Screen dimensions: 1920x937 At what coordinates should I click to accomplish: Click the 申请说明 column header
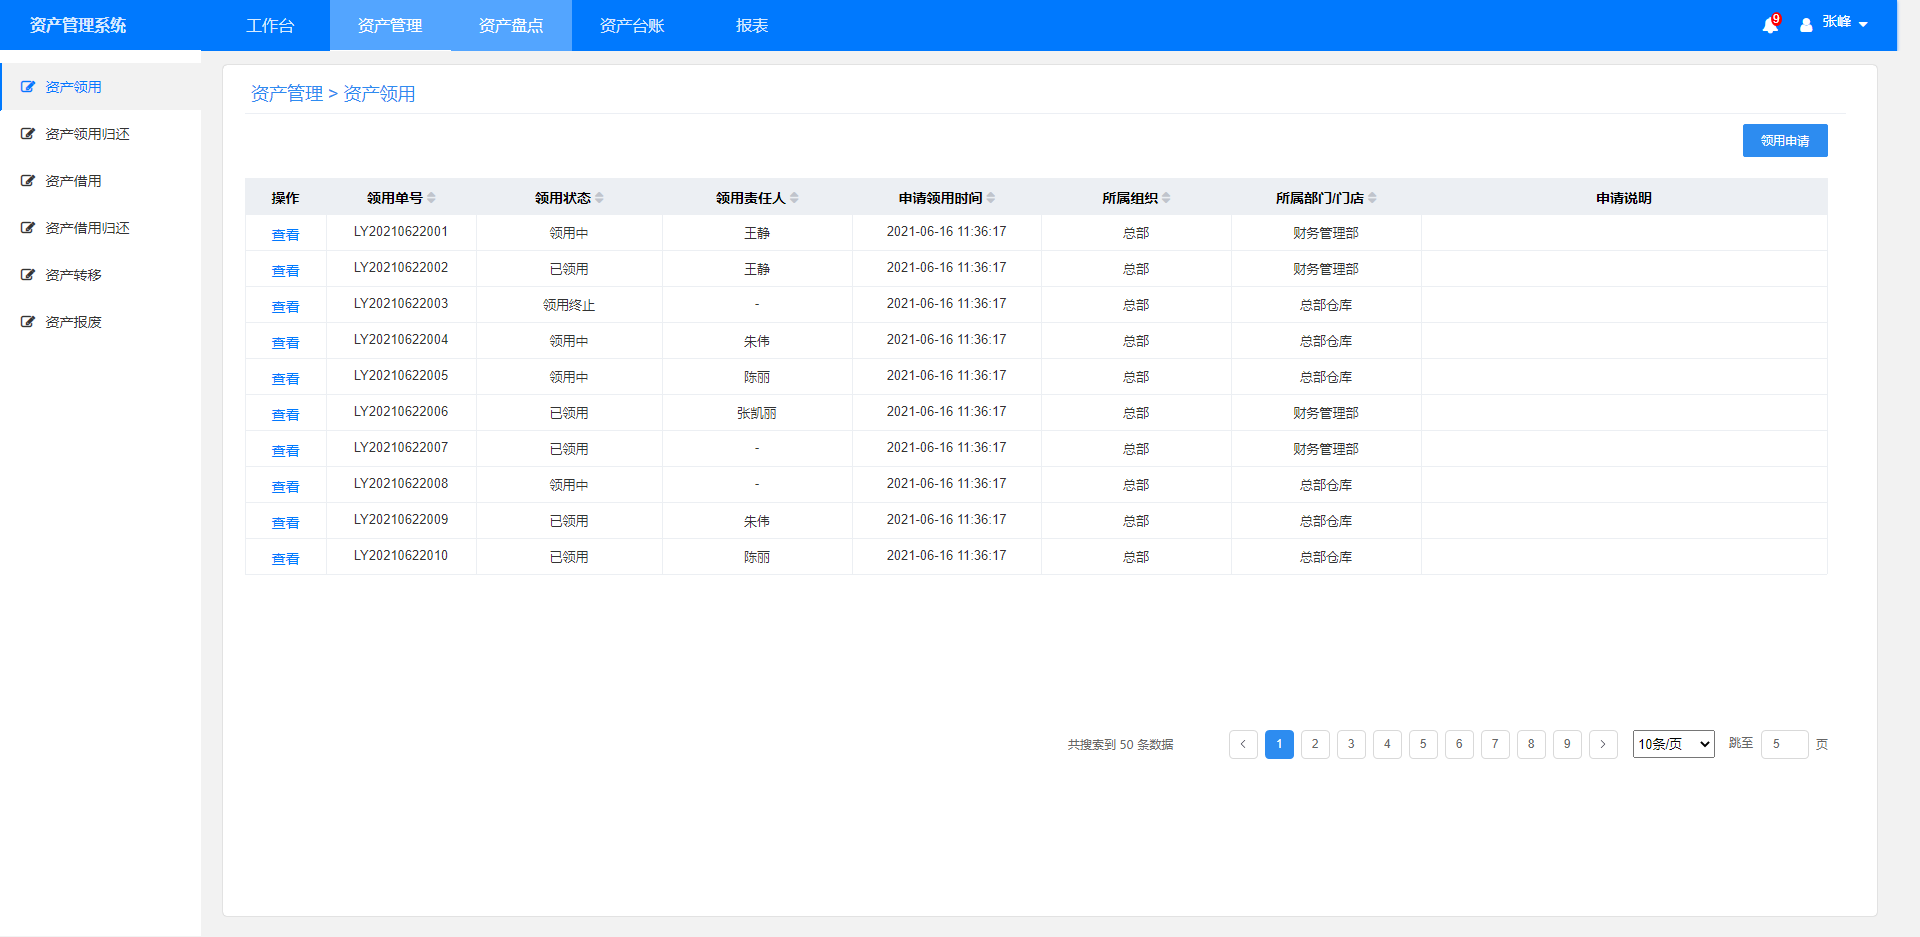click(x=1624, y=198)
